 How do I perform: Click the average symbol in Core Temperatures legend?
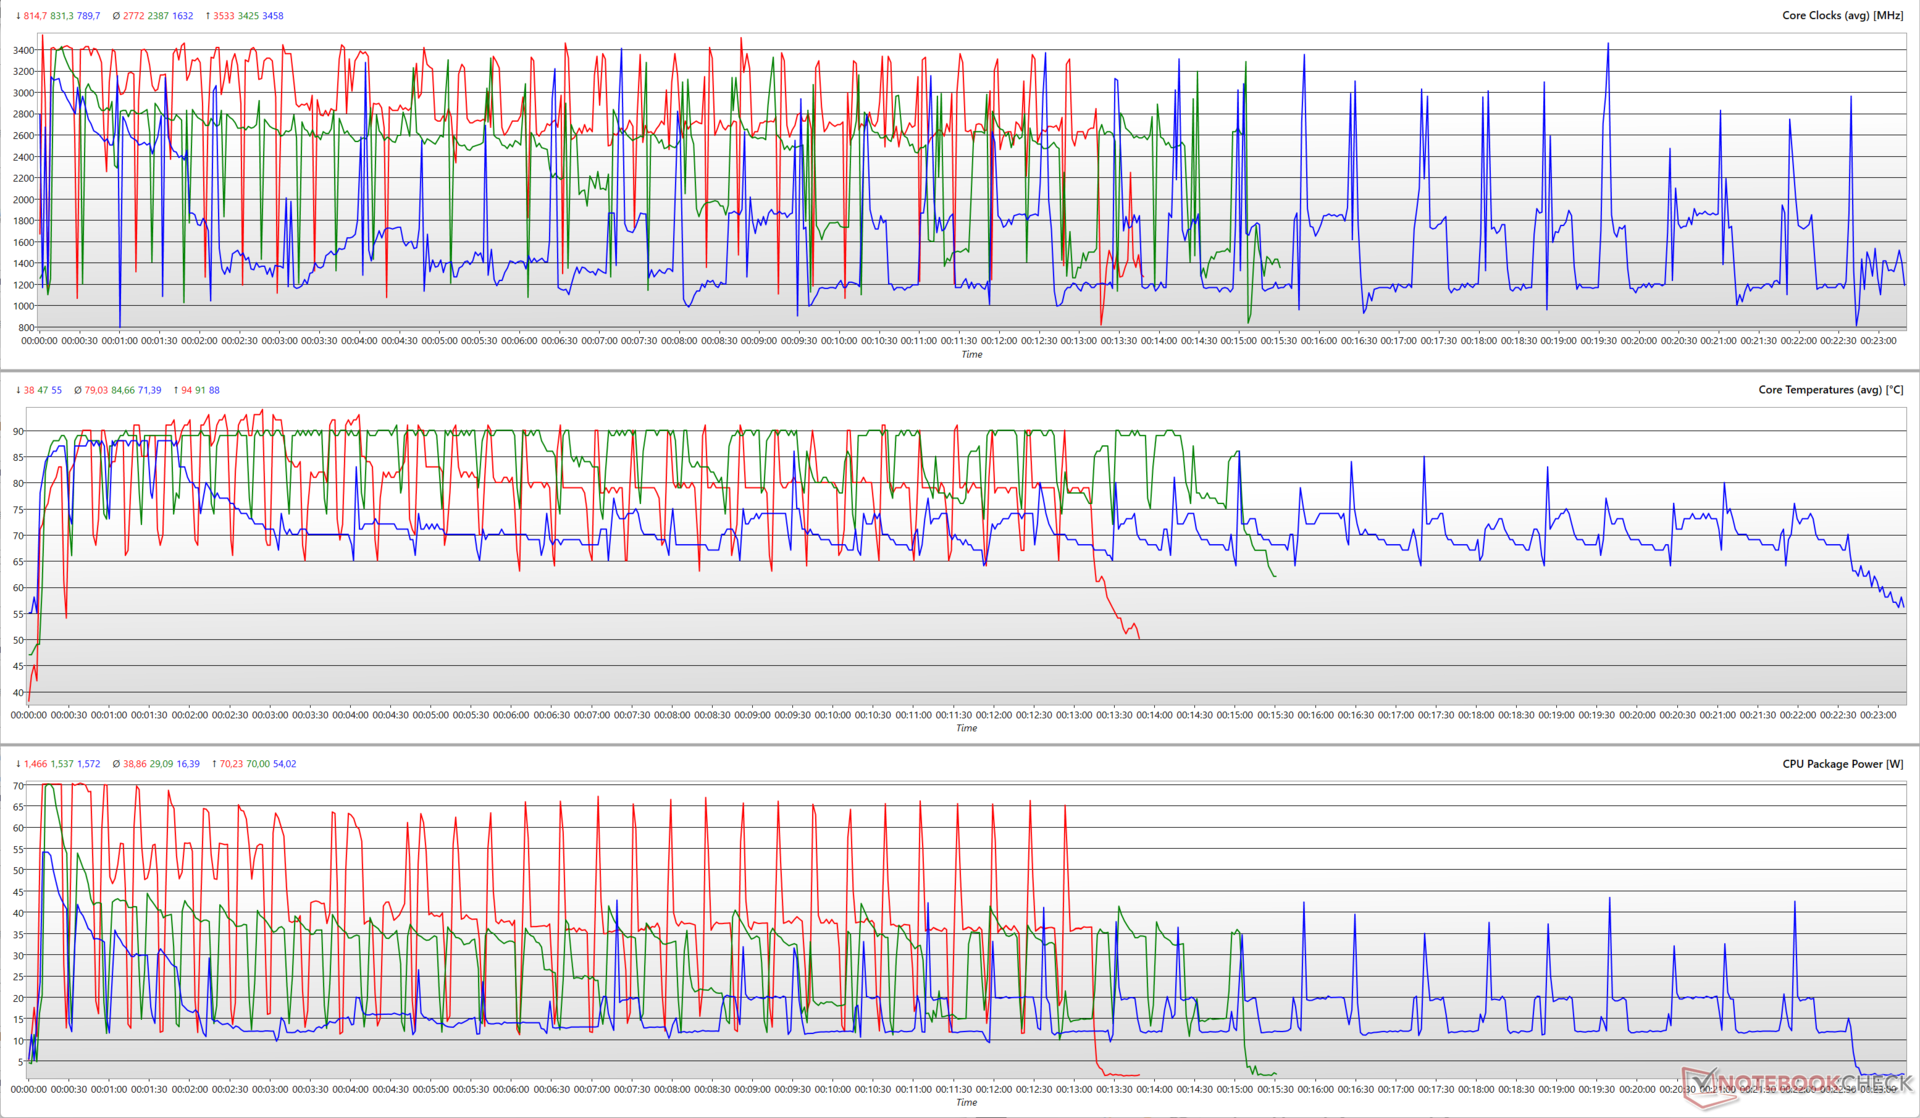coord(78,390)
